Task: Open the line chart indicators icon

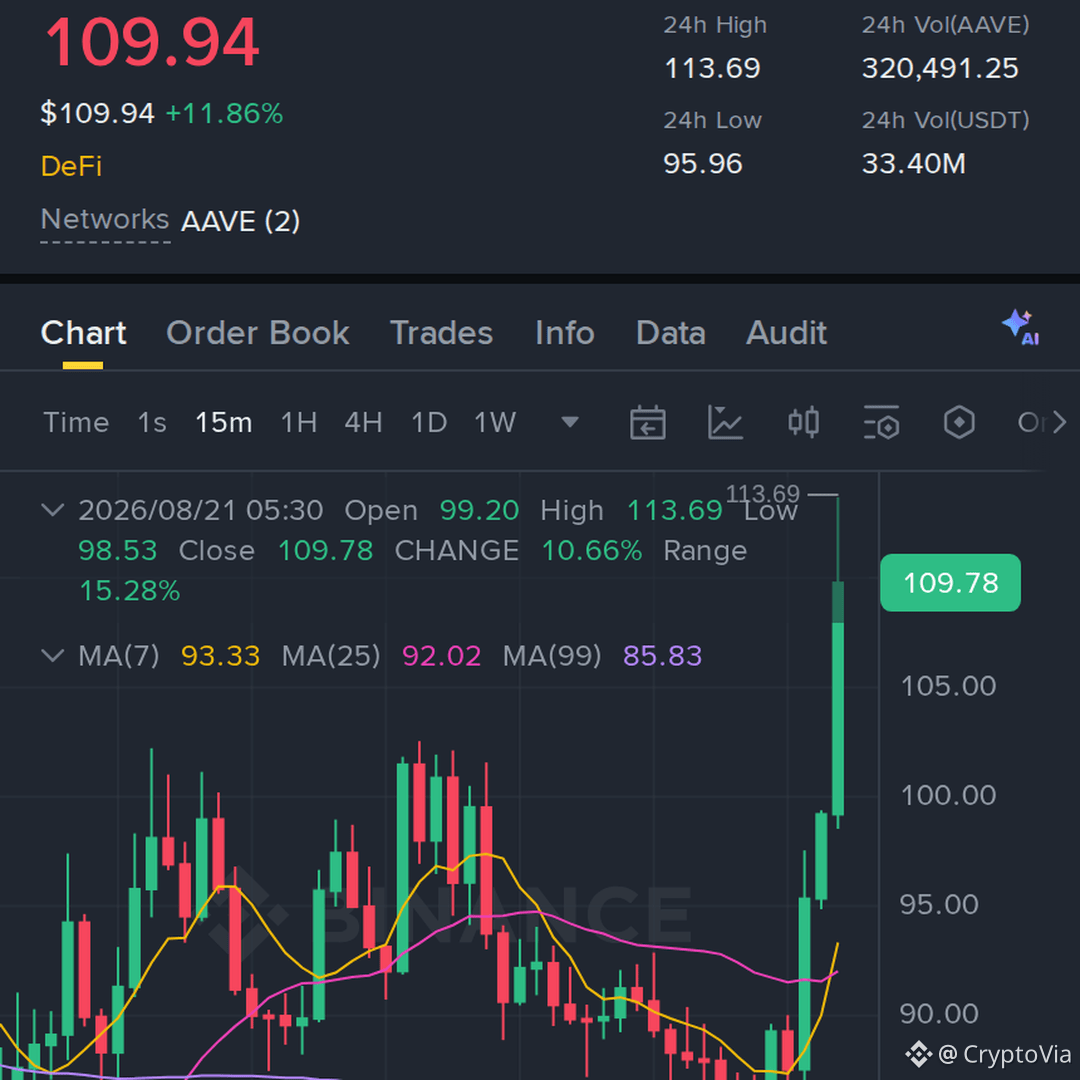Action: tap(725, 422)
